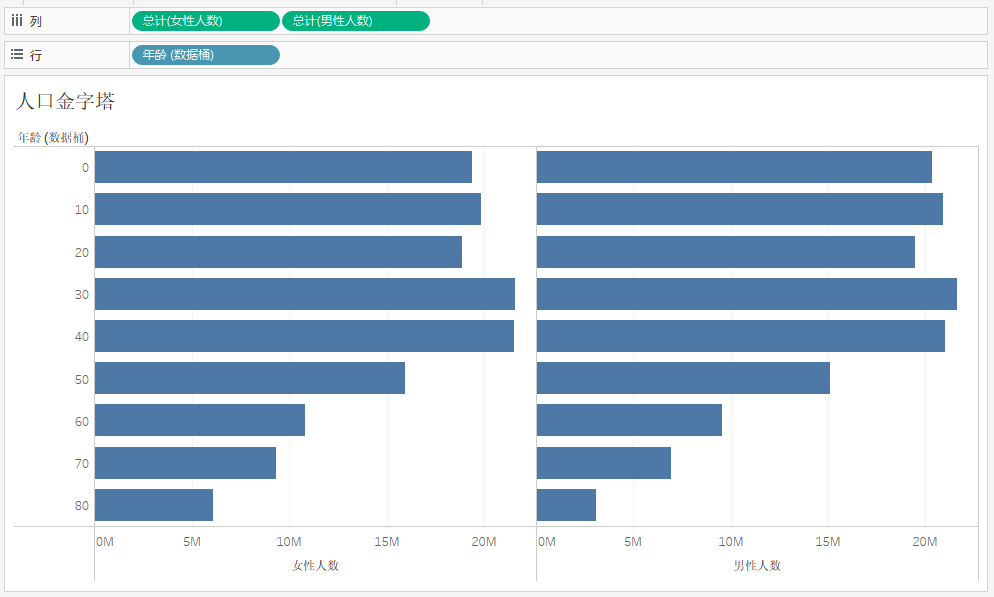The width and height of the screenshot is (994, 597).
Task: Click the 女性人数 axis title
Action: click(315, 565)
